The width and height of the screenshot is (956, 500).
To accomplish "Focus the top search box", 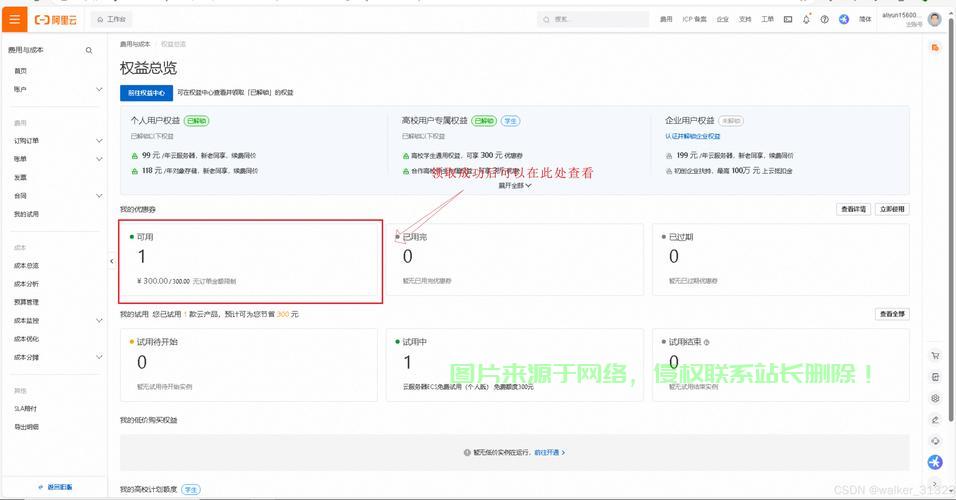I will [593, 20].
